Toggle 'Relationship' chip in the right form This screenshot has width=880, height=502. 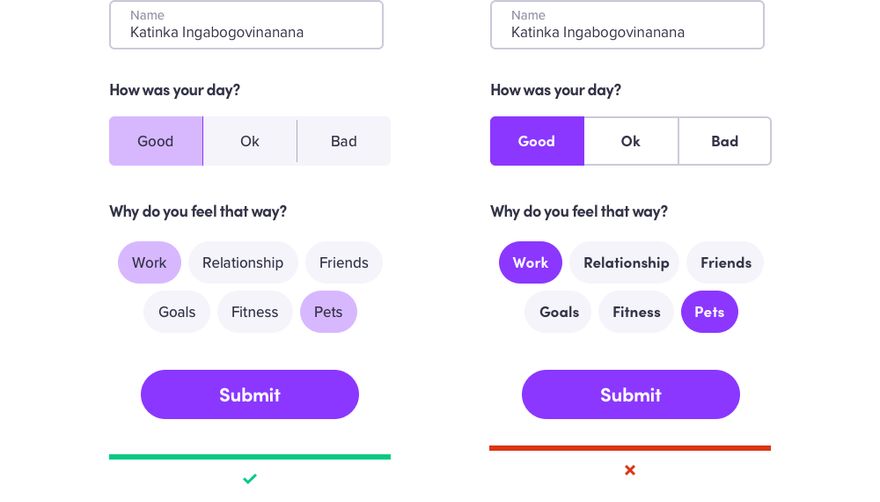coord(626,262)
